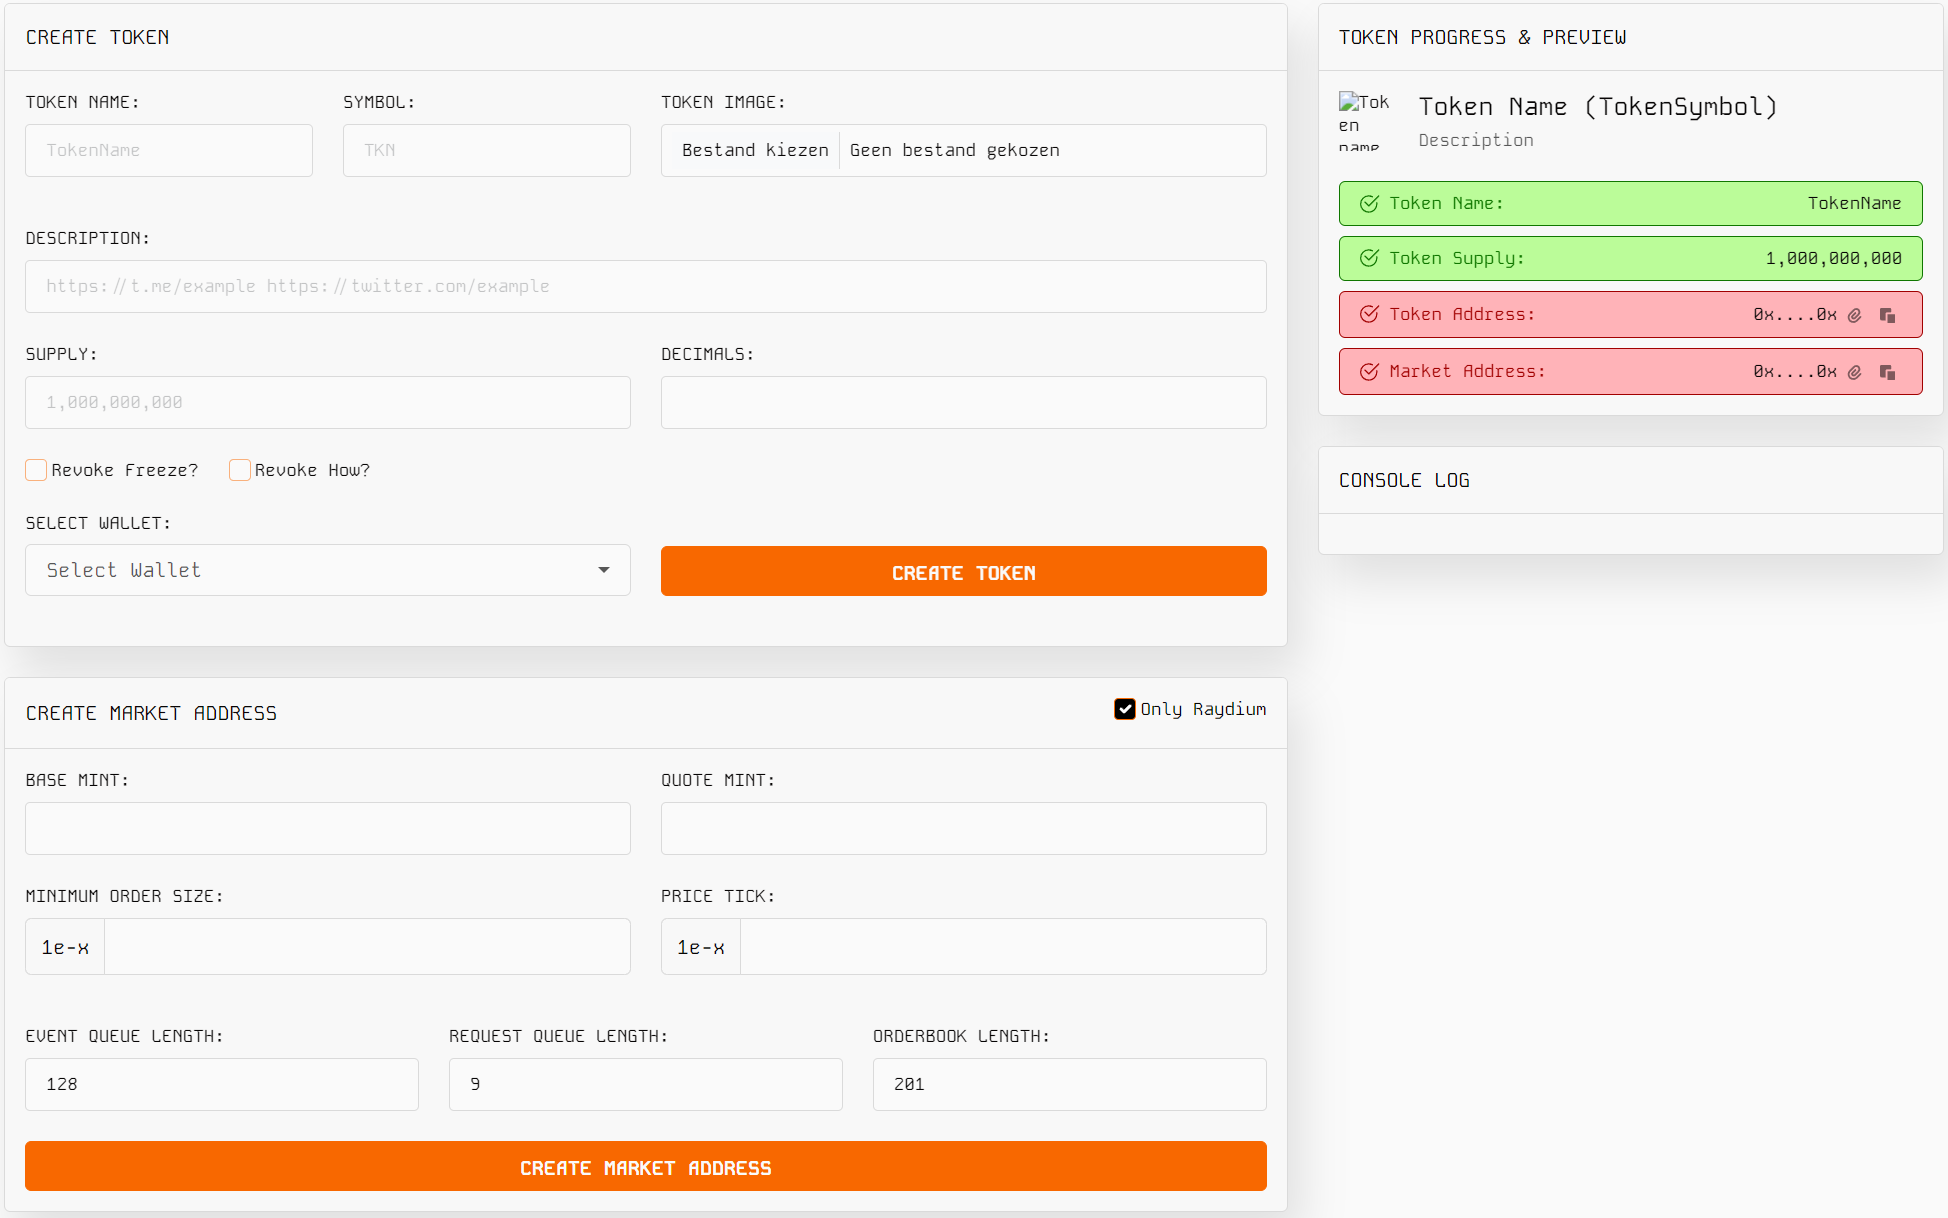This screenshot has height=1218, width=1948.
Task: Click the token image placeholder in the preview panel
Action: coord(1364,122)
